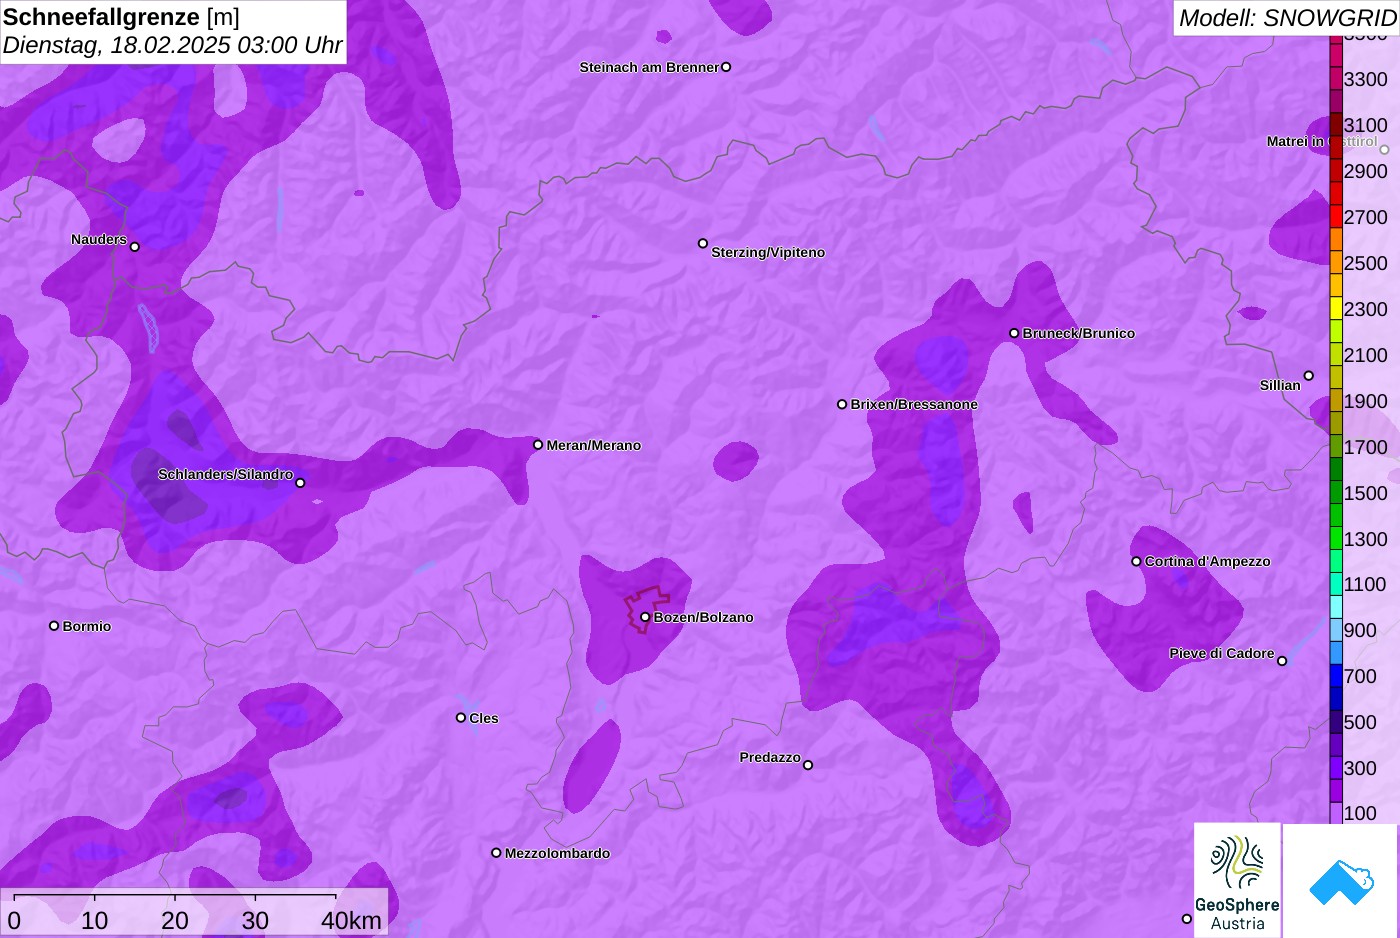Click the Cortina d'Ampezzo label text
The height and width of the screenshot is (938, 1400).
click(1208, 562)
